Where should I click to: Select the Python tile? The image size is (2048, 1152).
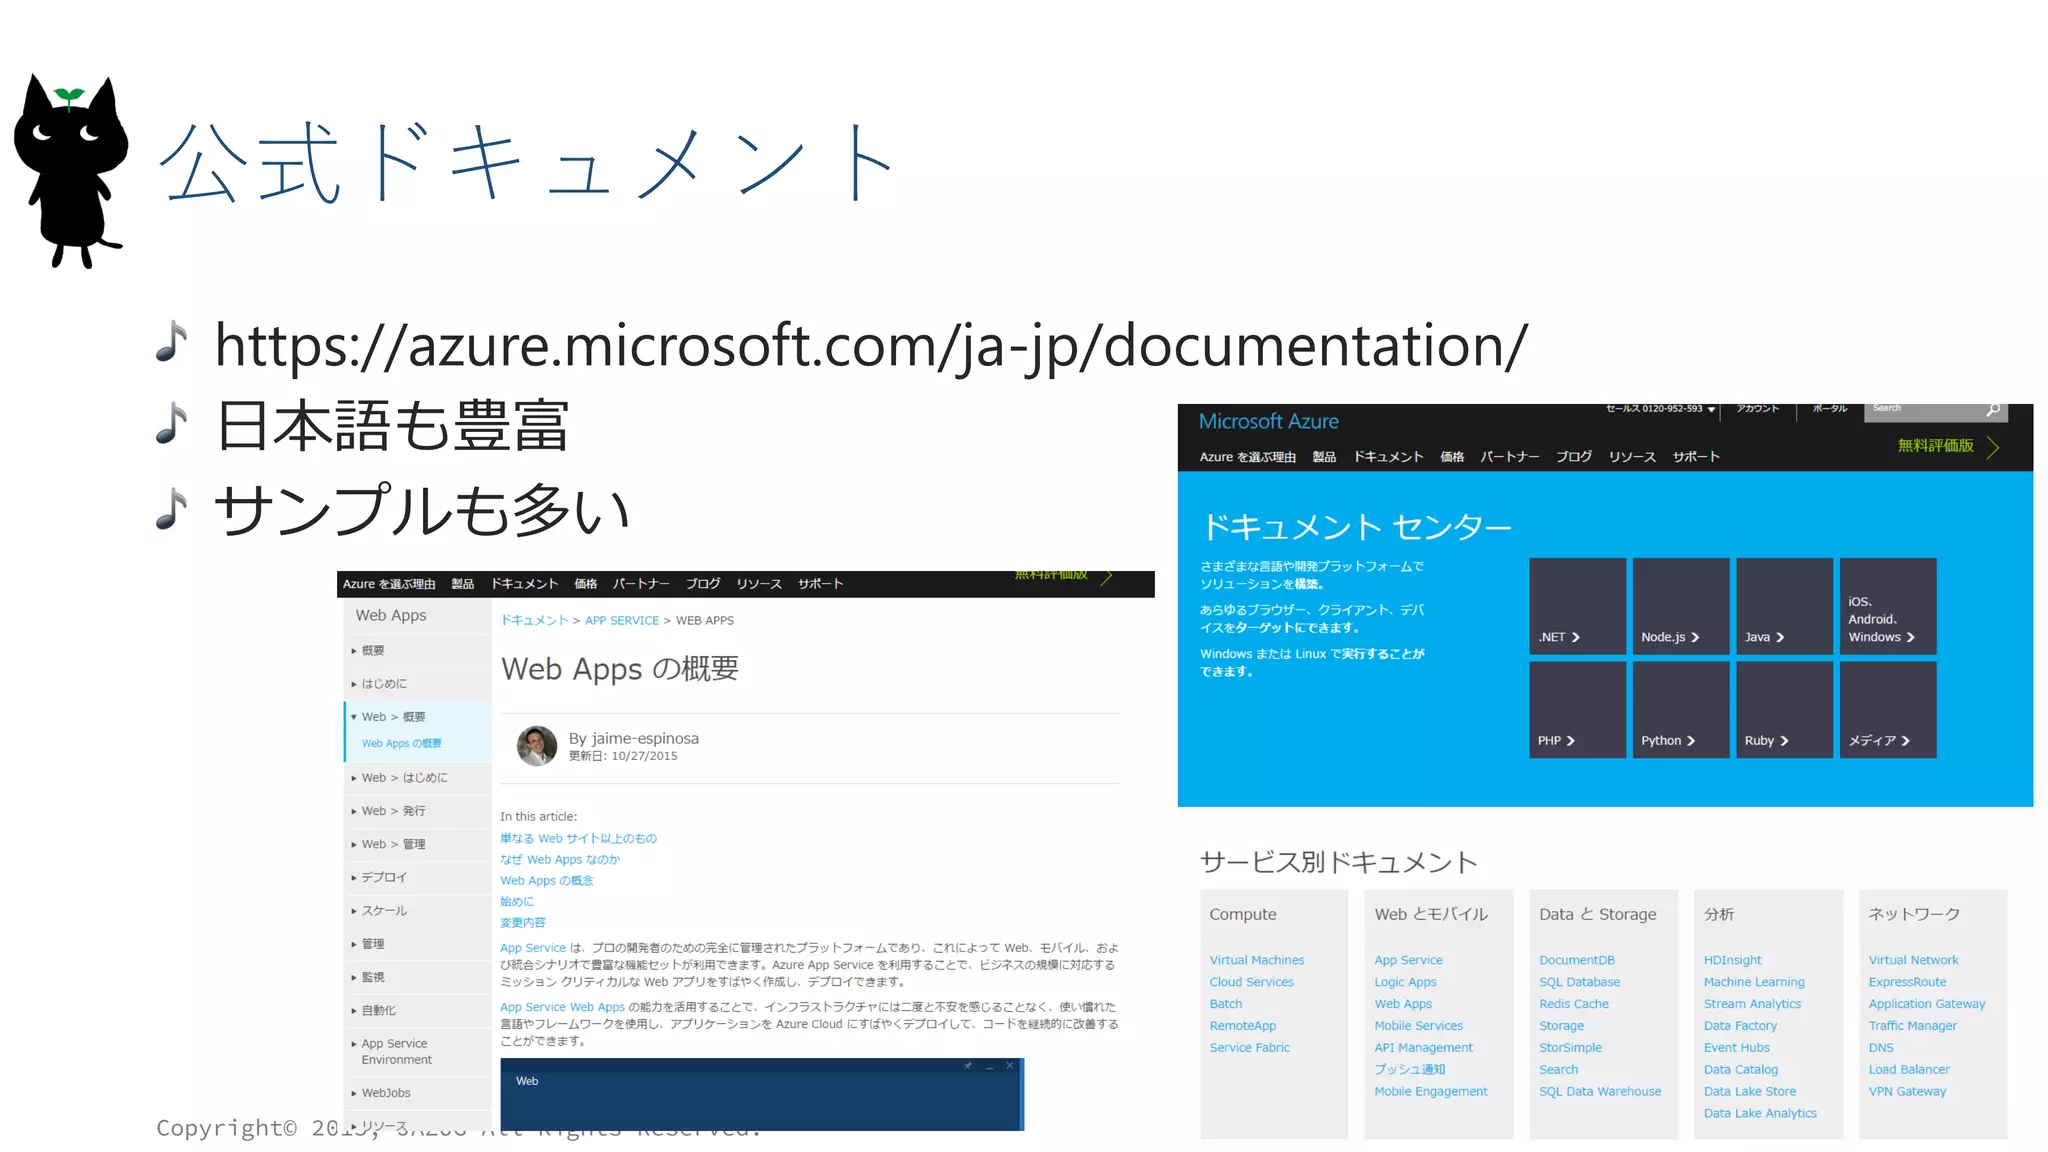1681,710
